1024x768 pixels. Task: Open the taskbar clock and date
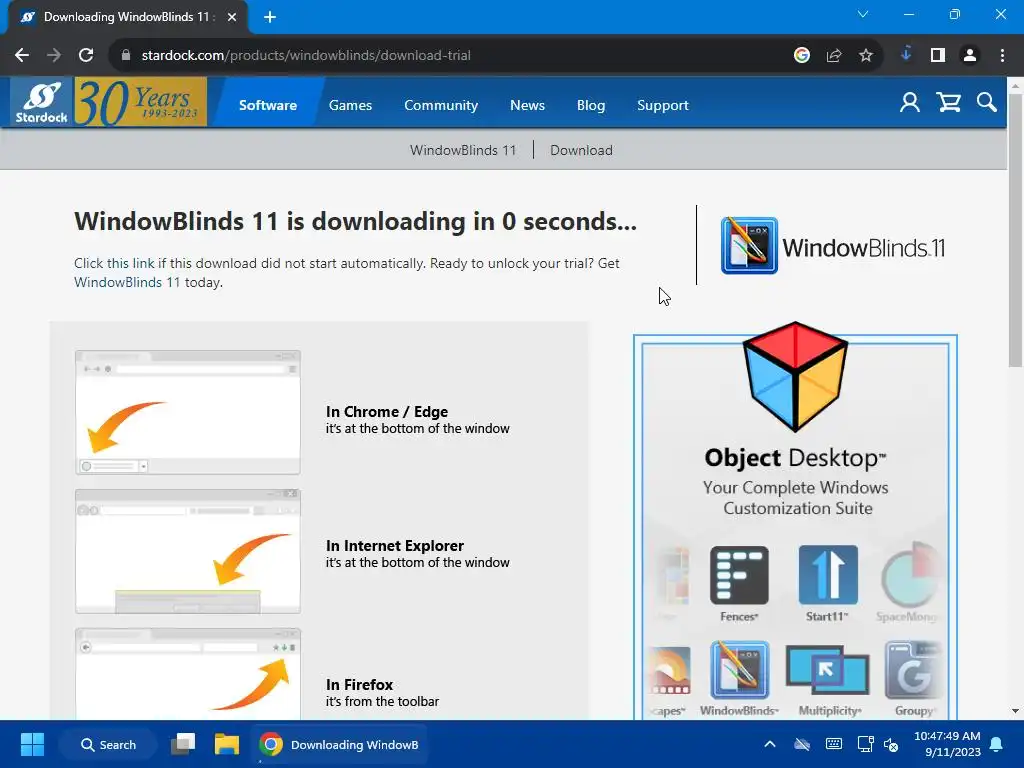point(947,744)
